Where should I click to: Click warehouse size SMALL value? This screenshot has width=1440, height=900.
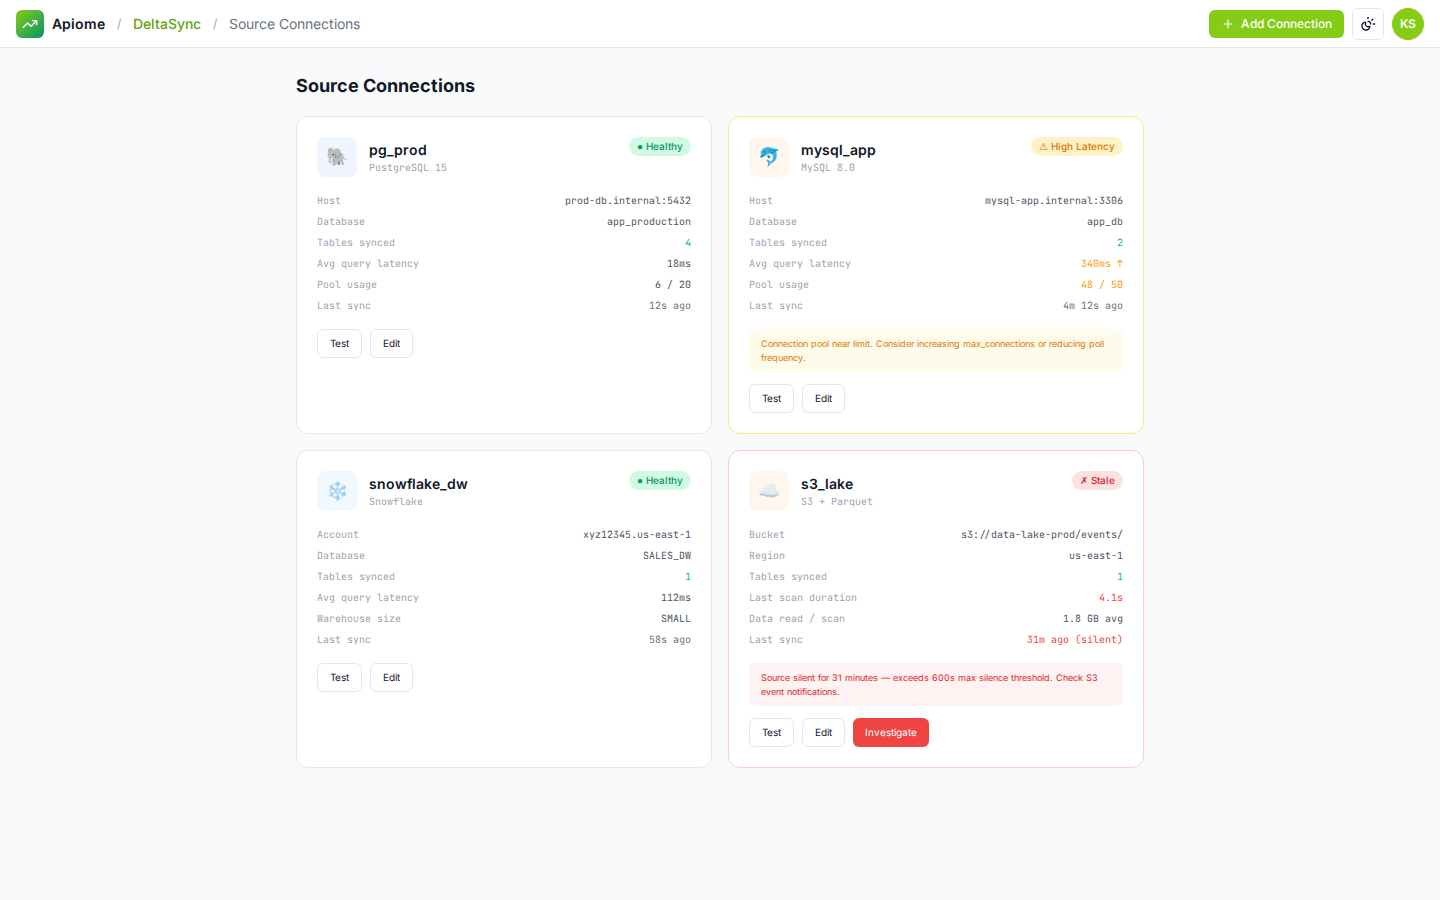[676, 619]
